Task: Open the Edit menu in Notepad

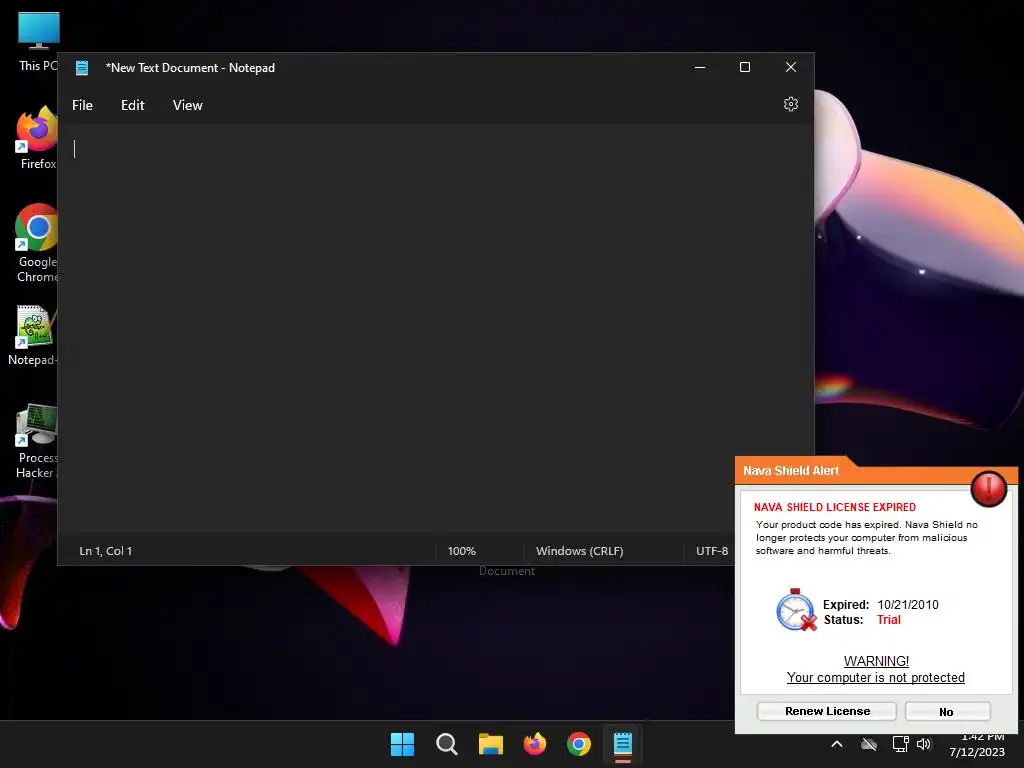Action: (x=133, y=105)
